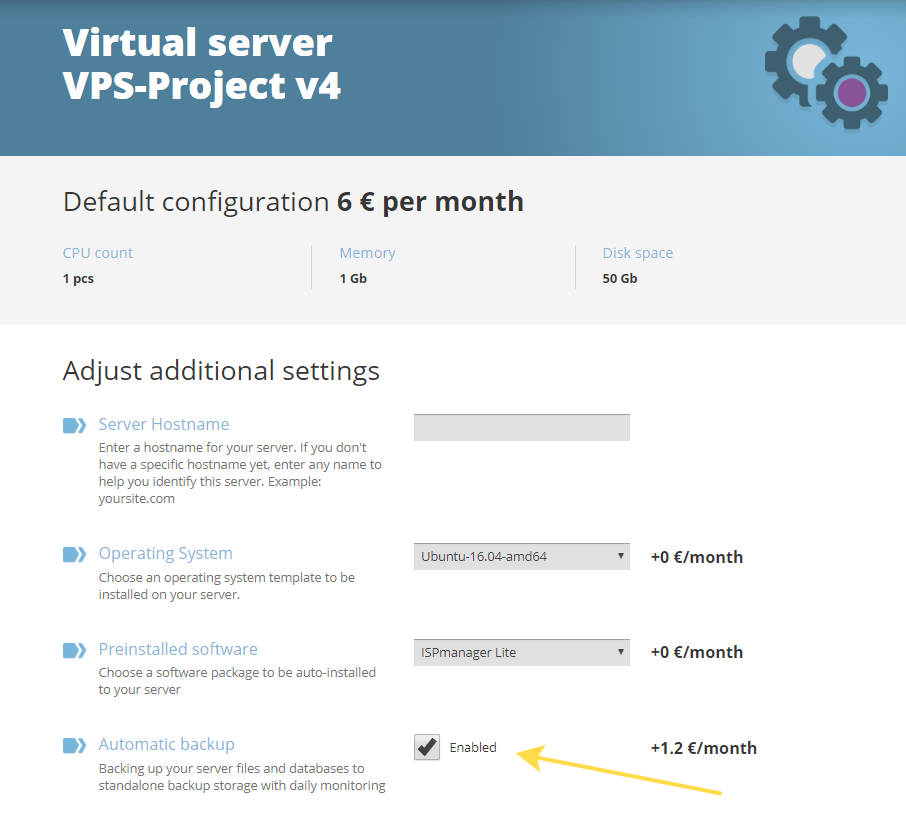The width and height of the screenshot is (906, 815).
Task: Click the '1 Gb' memory value
Action: (353, 278)
